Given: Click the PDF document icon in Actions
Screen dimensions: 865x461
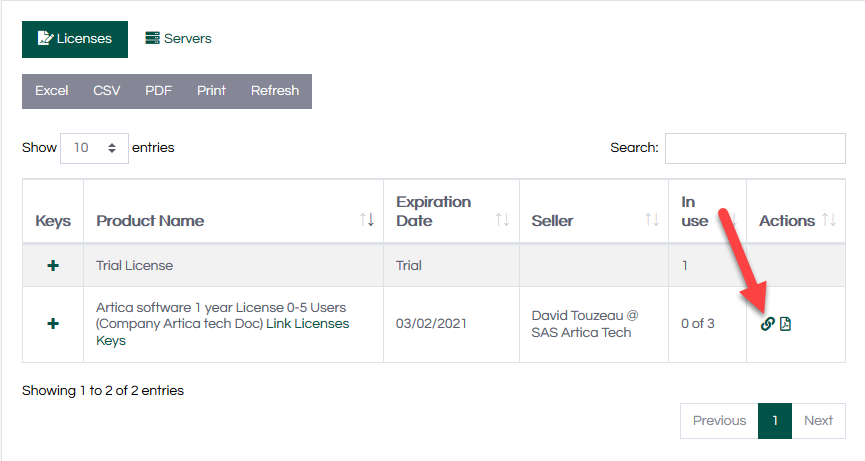Looking at the screenshot, I should pos(785,323).
